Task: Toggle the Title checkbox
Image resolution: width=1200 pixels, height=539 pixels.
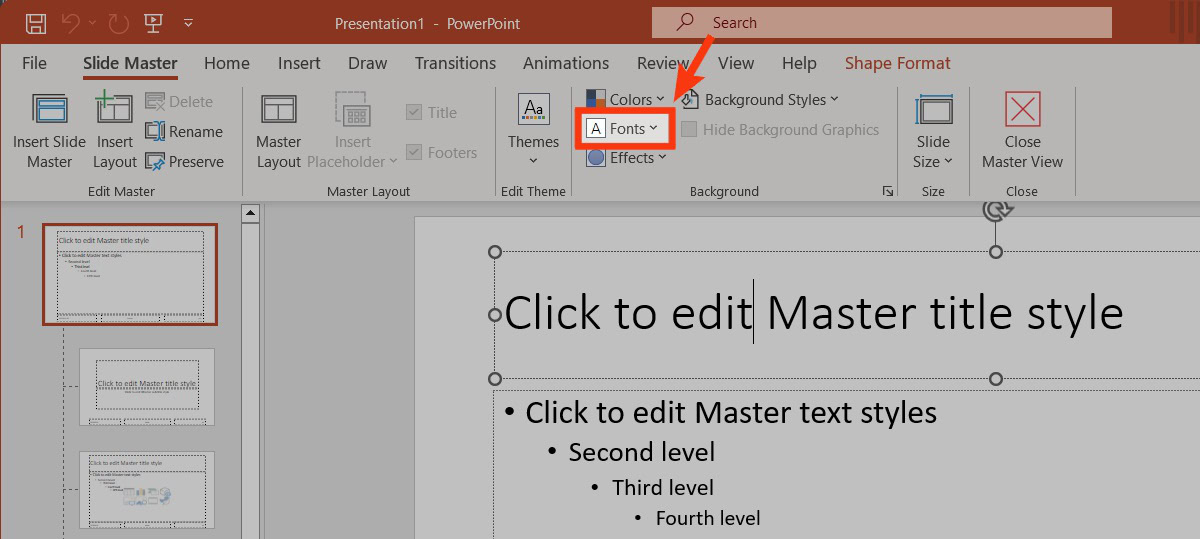Action: pos(414,113)
